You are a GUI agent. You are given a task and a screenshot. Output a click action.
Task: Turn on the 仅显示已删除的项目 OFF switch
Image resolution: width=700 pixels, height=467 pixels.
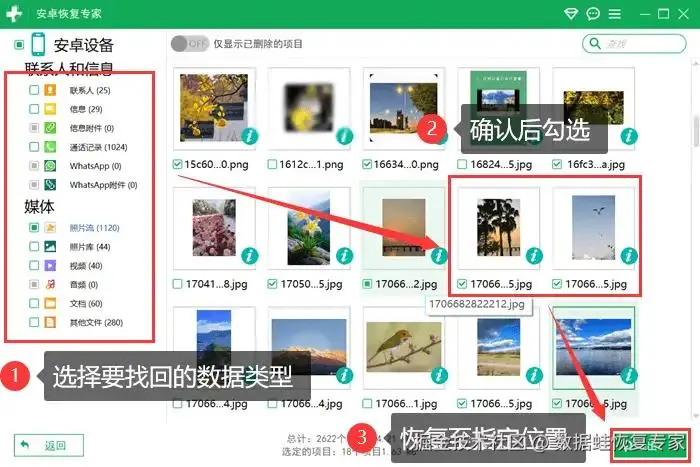[190, 44]
